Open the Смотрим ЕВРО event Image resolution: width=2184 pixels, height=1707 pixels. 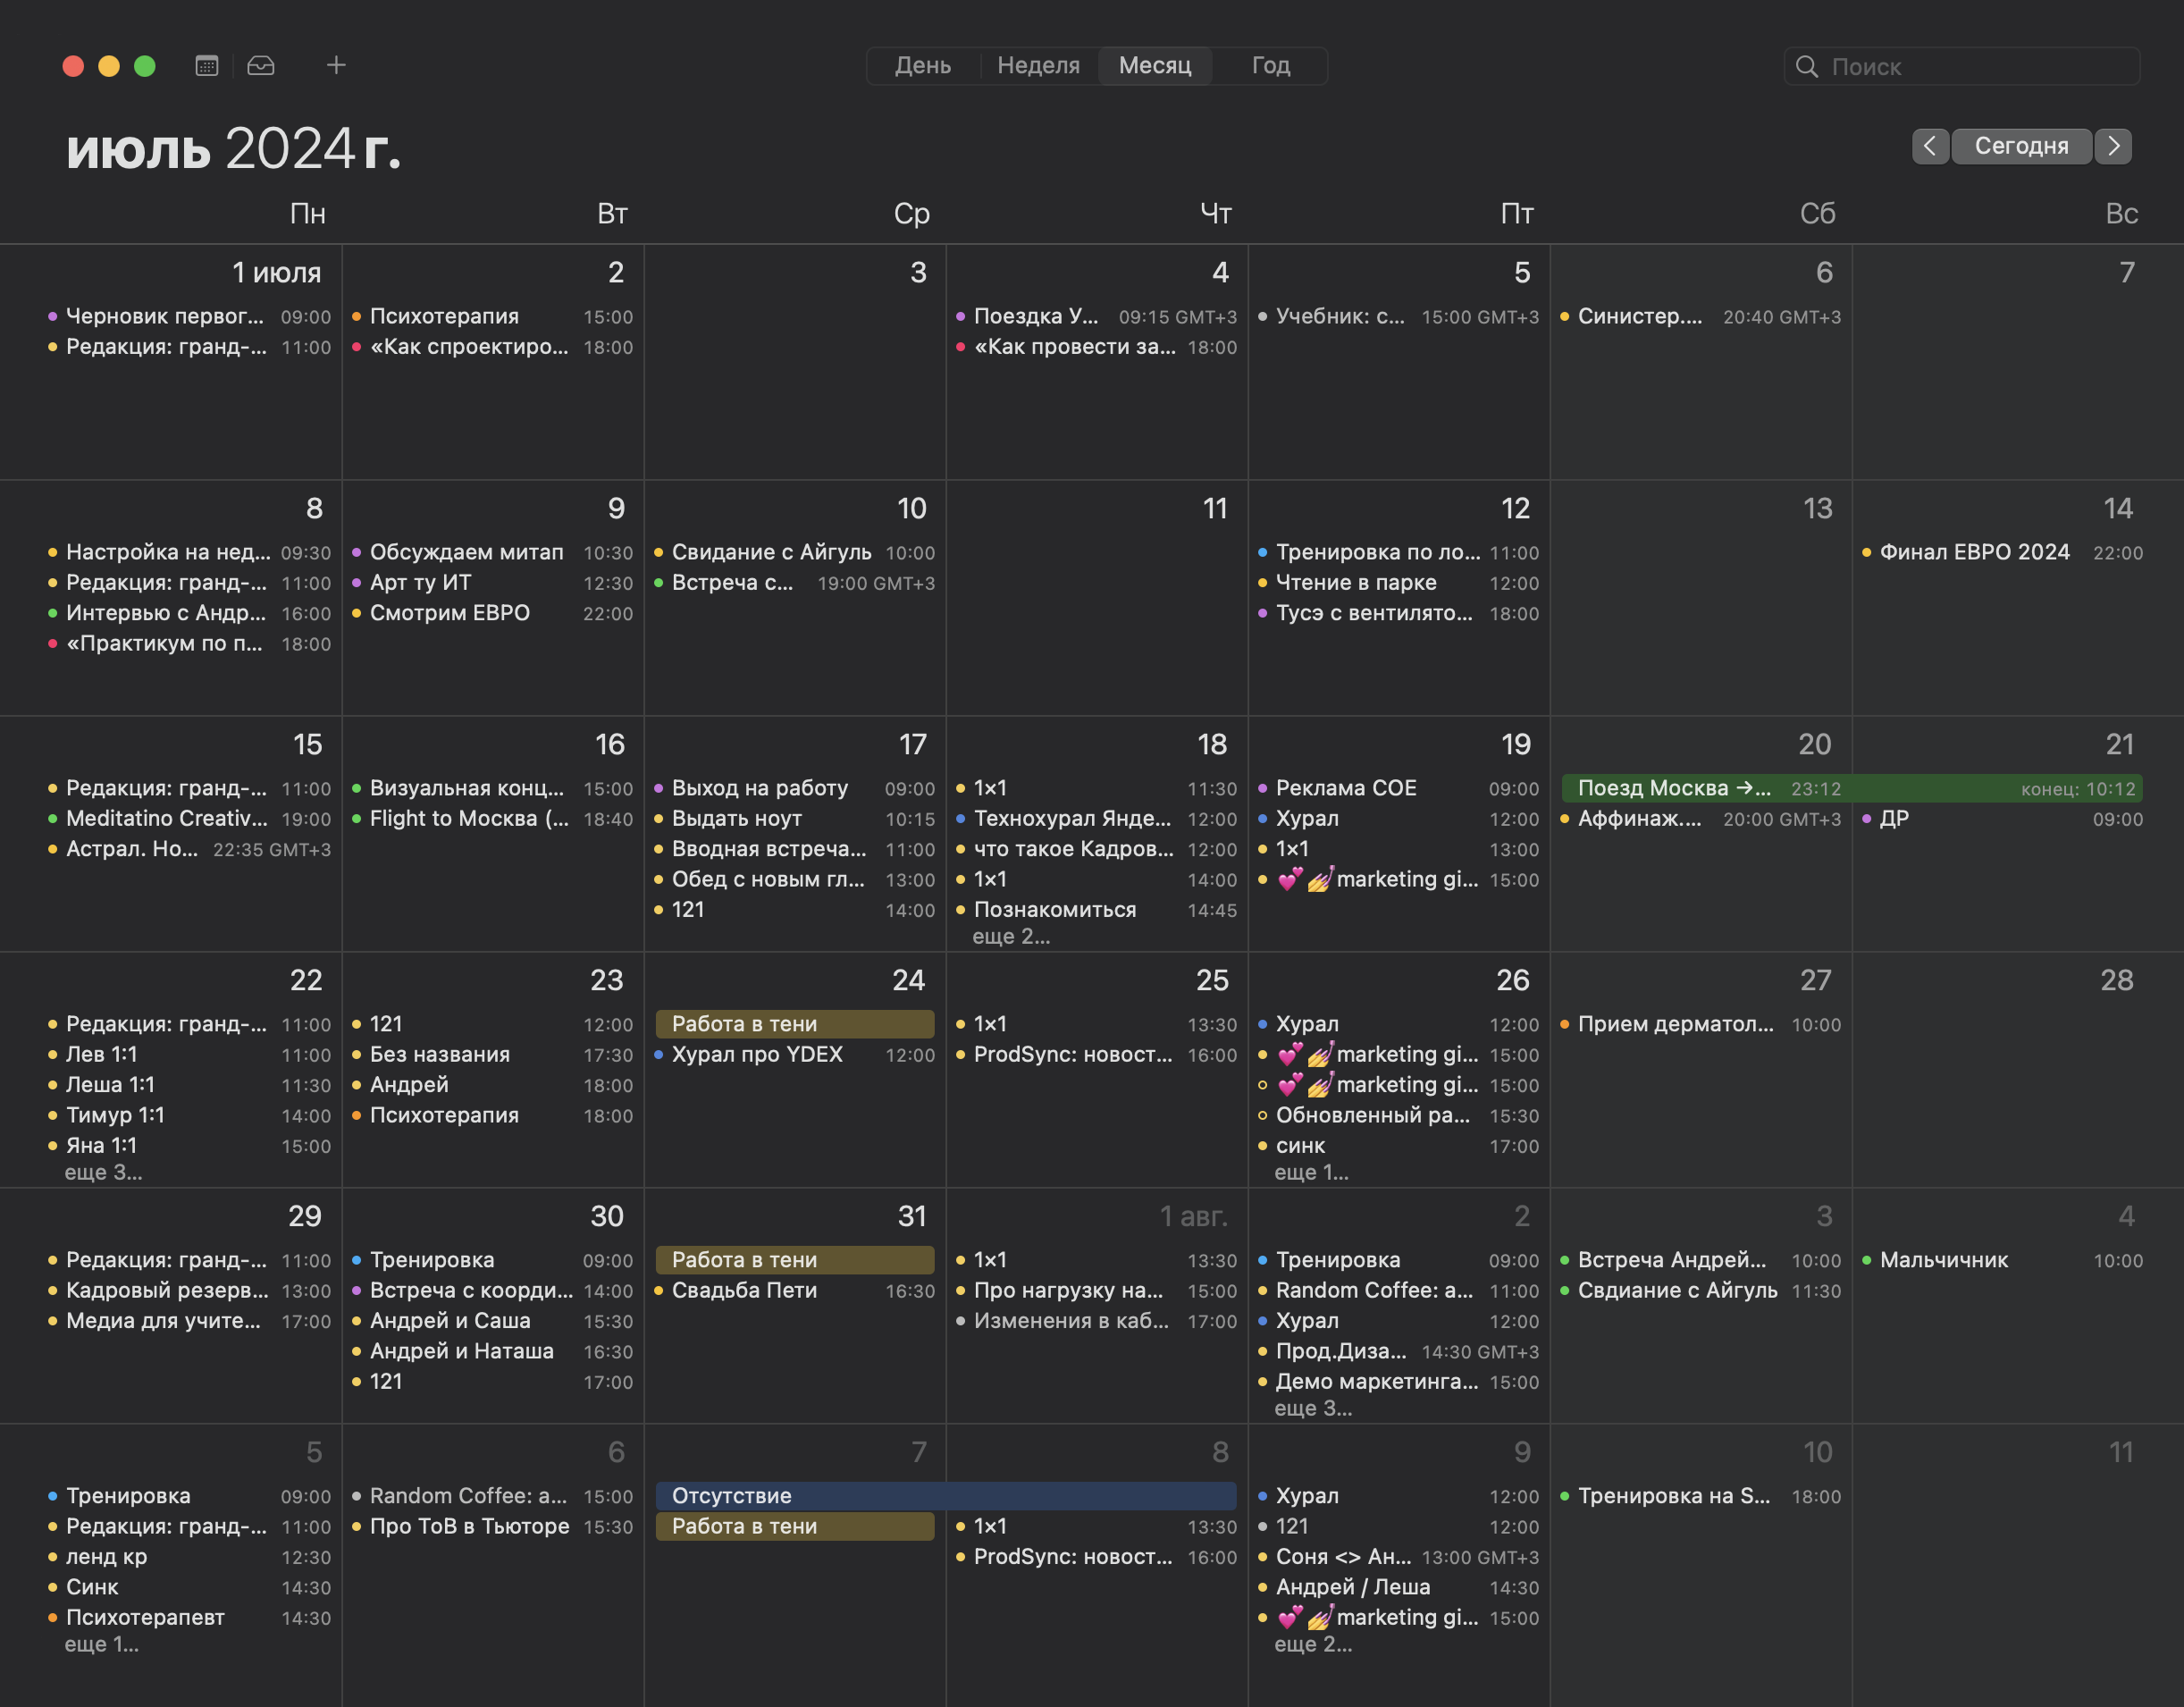493,614
